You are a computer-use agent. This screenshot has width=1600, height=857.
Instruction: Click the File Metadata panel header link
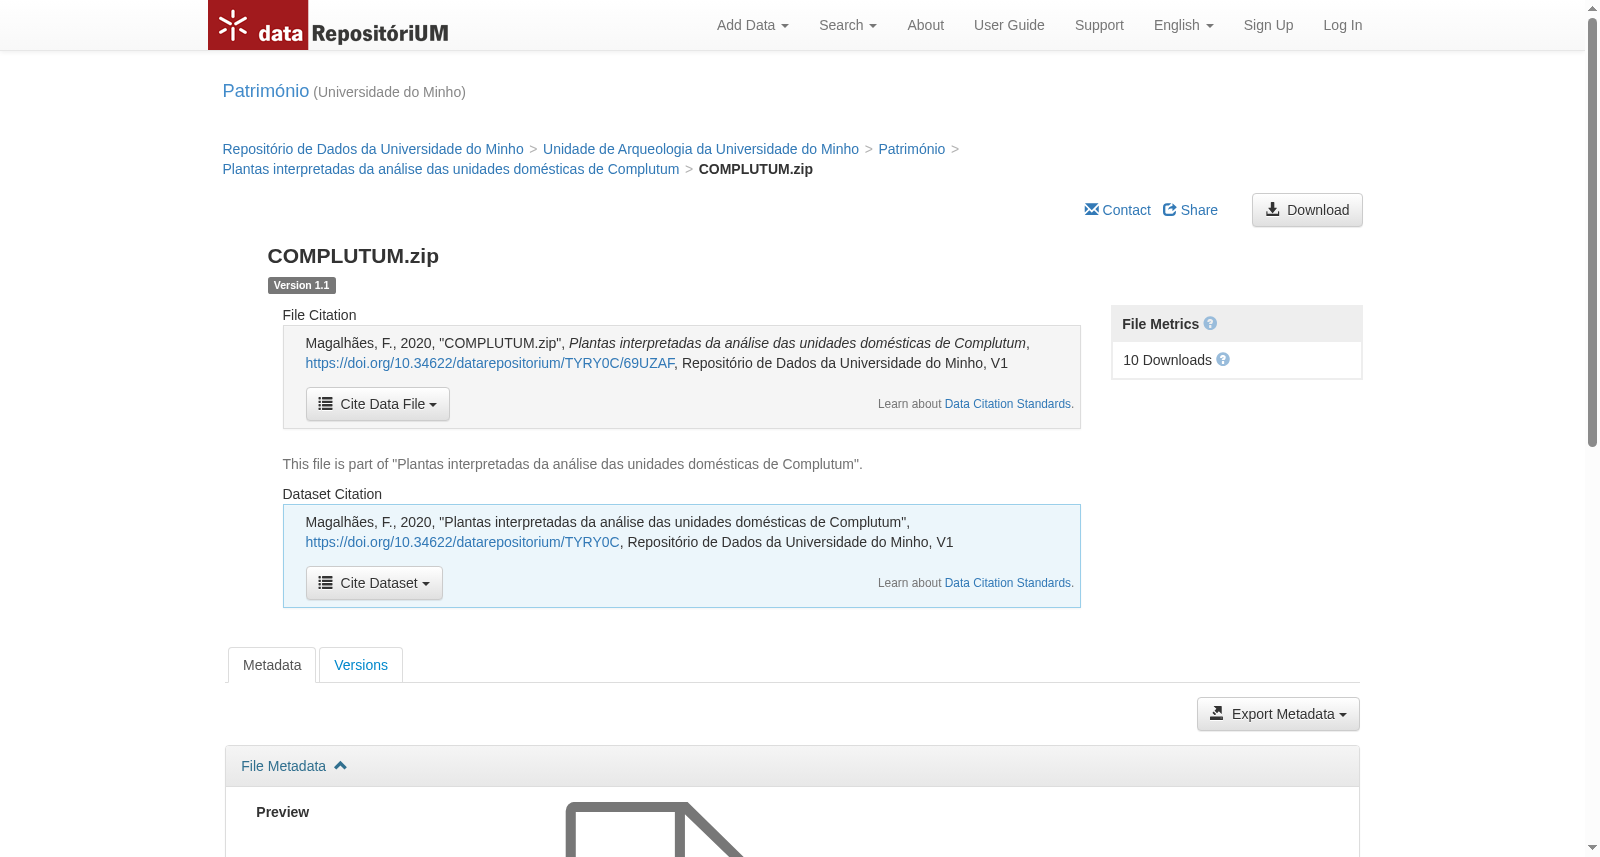[x=283, y=766]
